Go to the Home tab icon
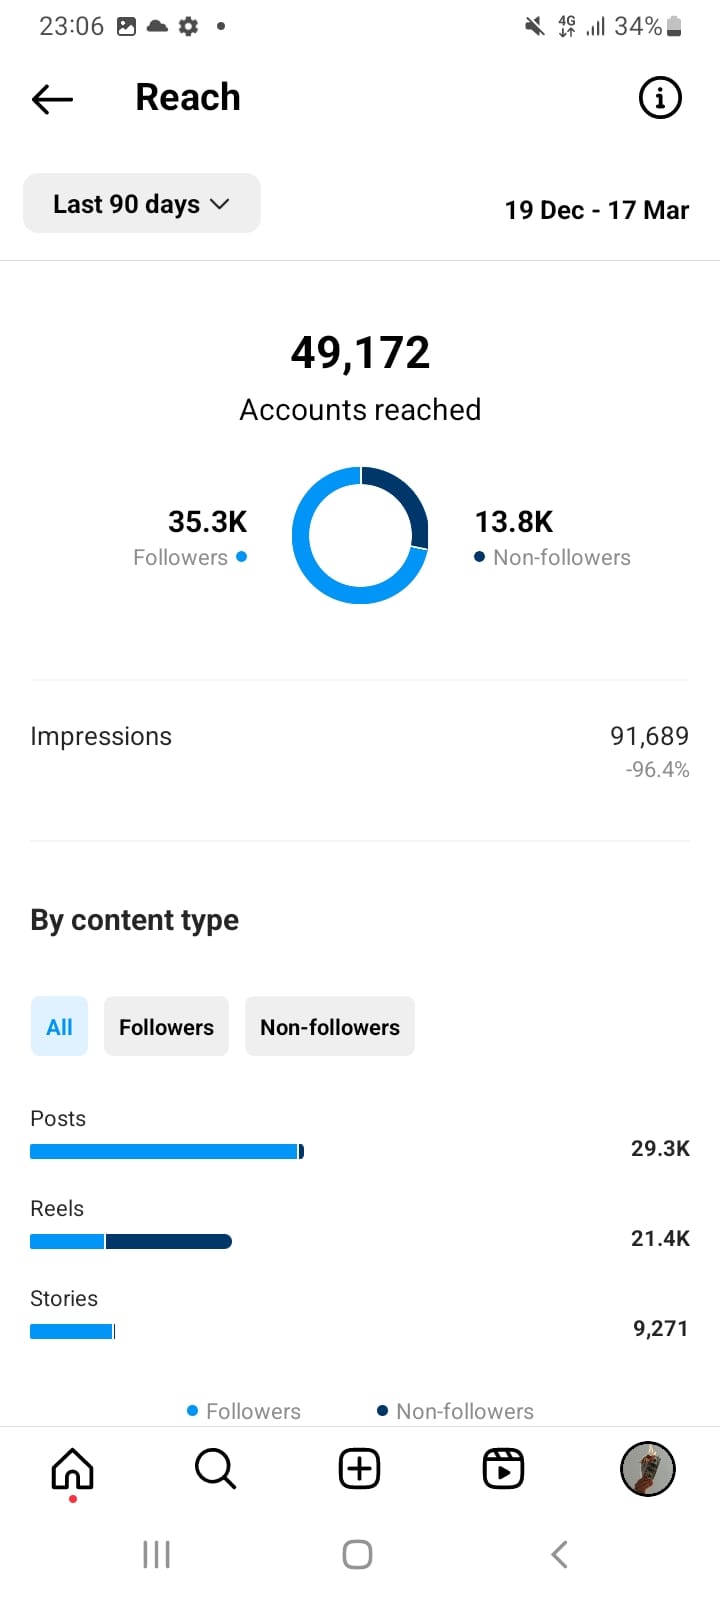The image size is (720, 1600). coord(72,1469)
